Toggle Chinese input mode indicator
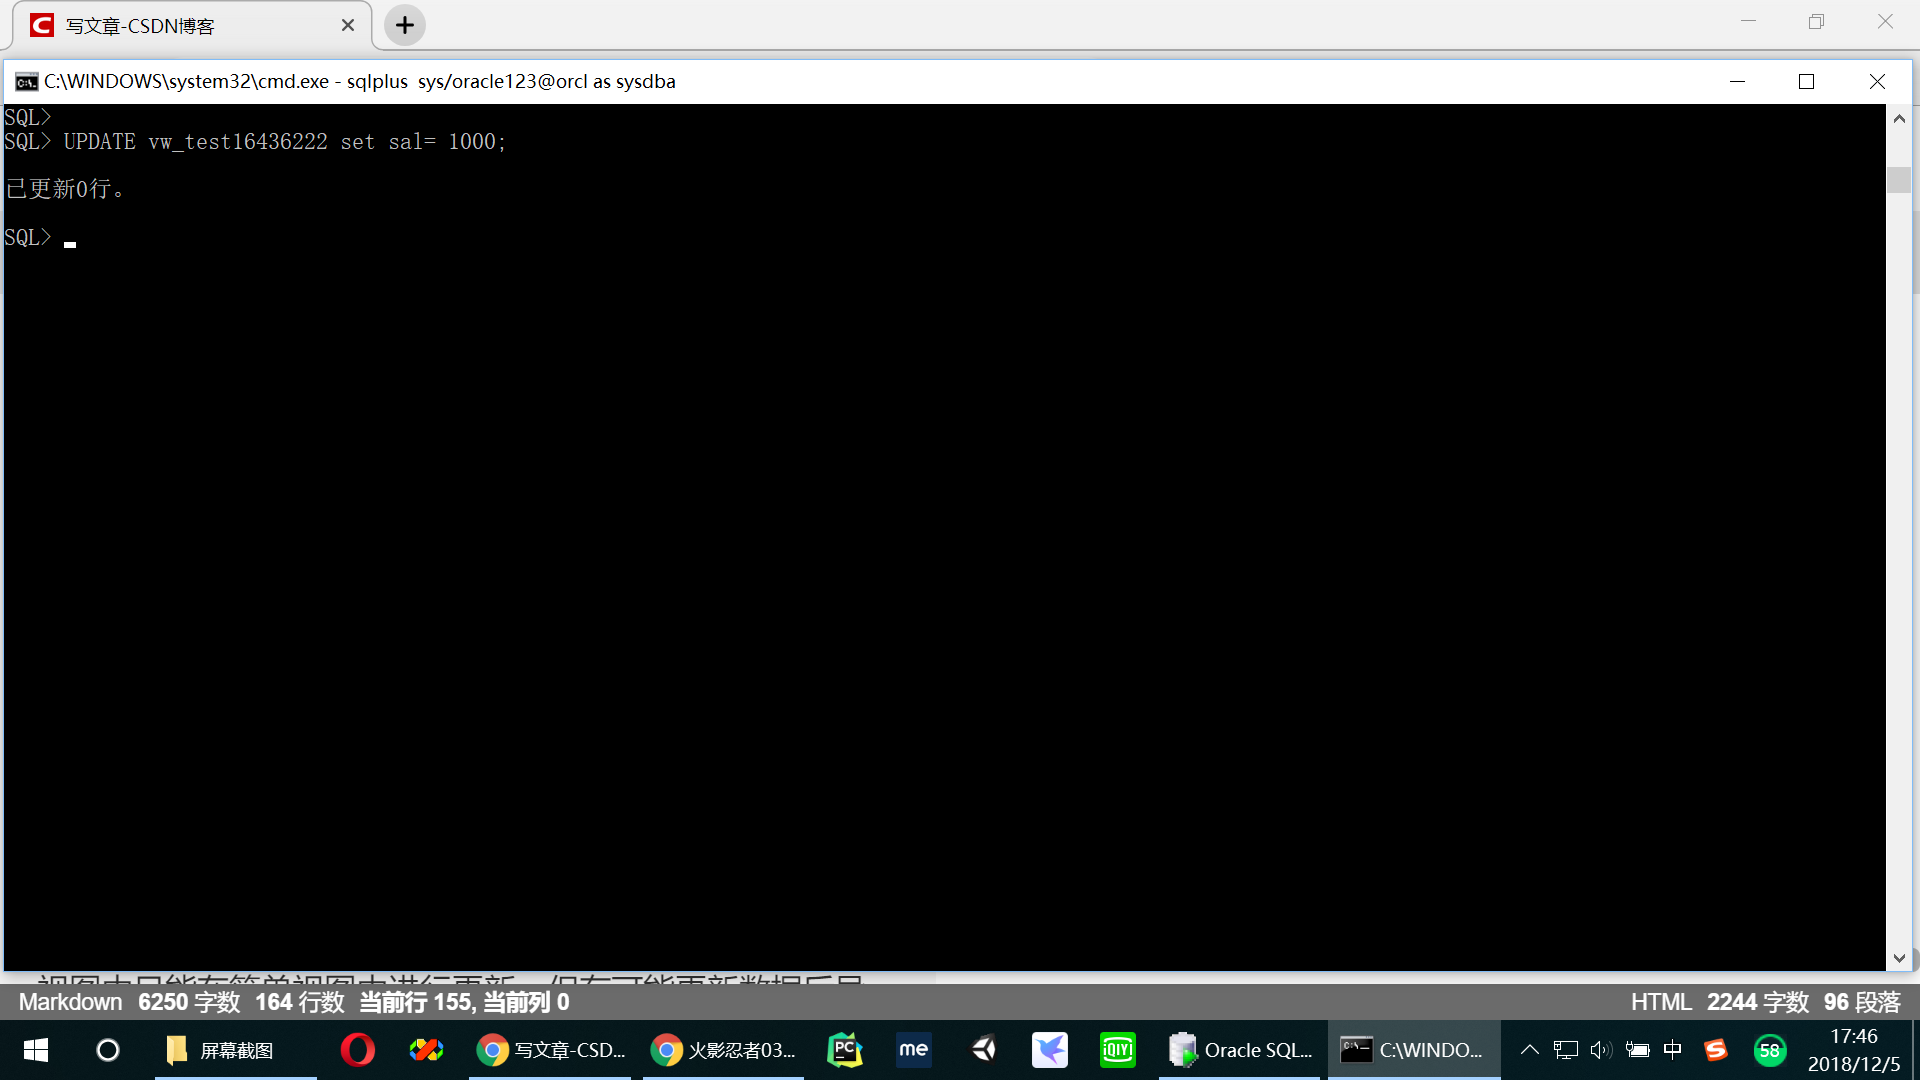1920x1080 pixels. click(1672, 1050)
